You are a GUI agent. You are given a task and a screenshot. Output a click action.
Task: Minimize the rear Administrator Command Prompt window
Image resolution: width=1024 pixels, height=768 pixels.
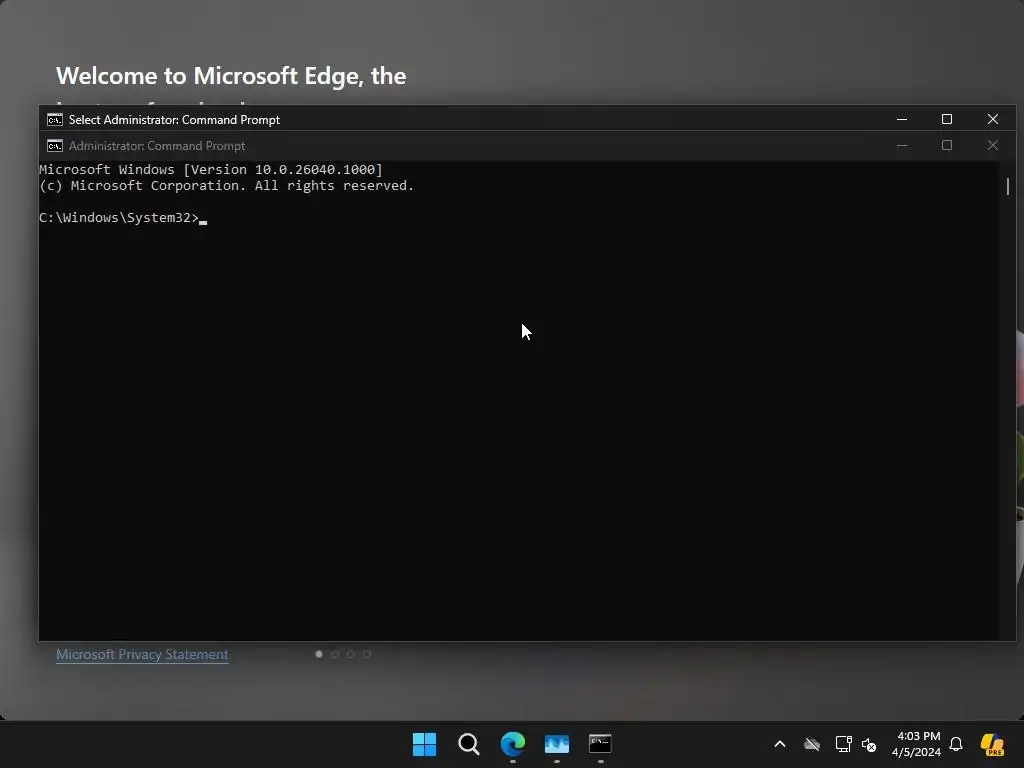[x=902, y=146]
